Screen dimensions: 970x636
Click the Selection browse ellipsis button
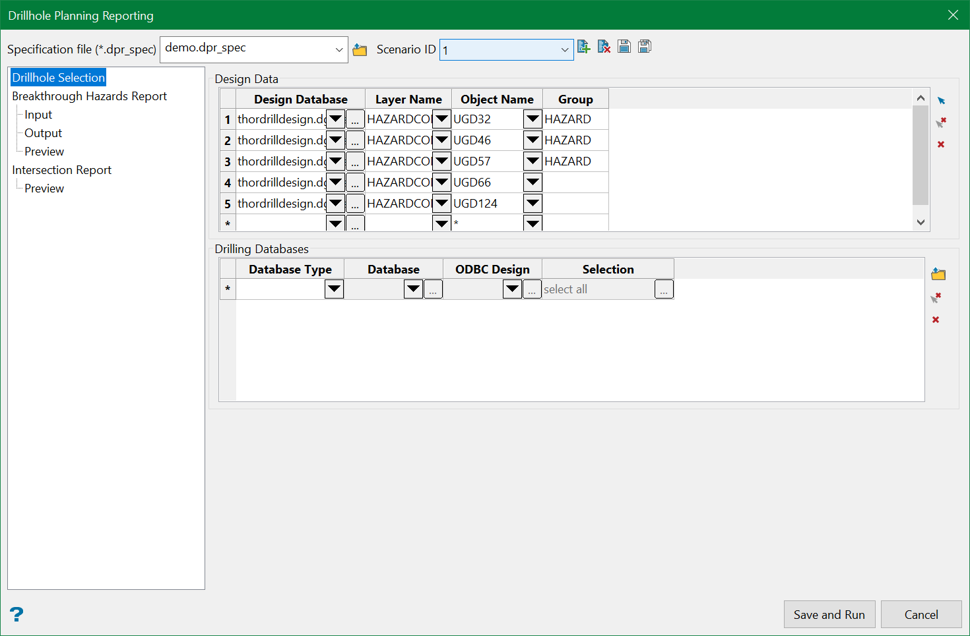pyautogui.click(x=663, y=290)
